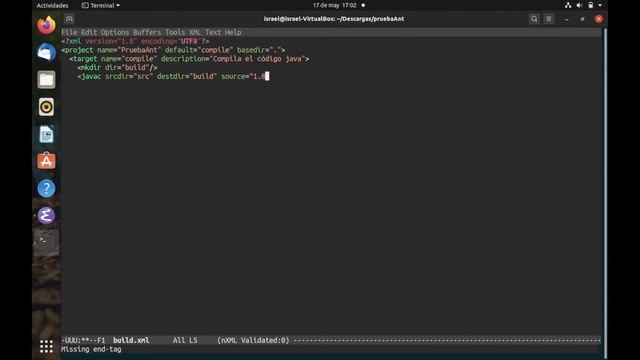This screenshot has width=640, height=360.
Task: Open the Emacs Text menu
Action: (x=213, y=32)
